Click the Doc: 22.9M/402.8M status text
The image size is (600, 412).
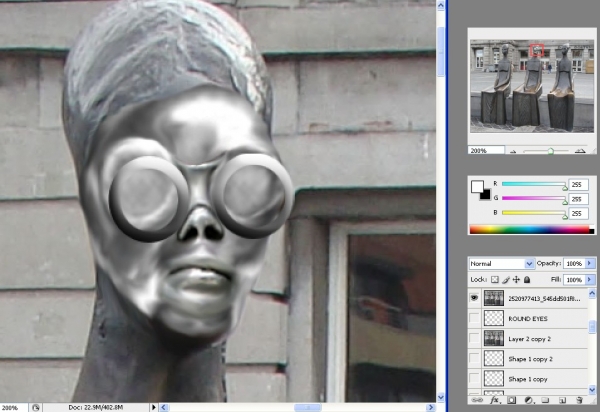click(x=96, y=407)
